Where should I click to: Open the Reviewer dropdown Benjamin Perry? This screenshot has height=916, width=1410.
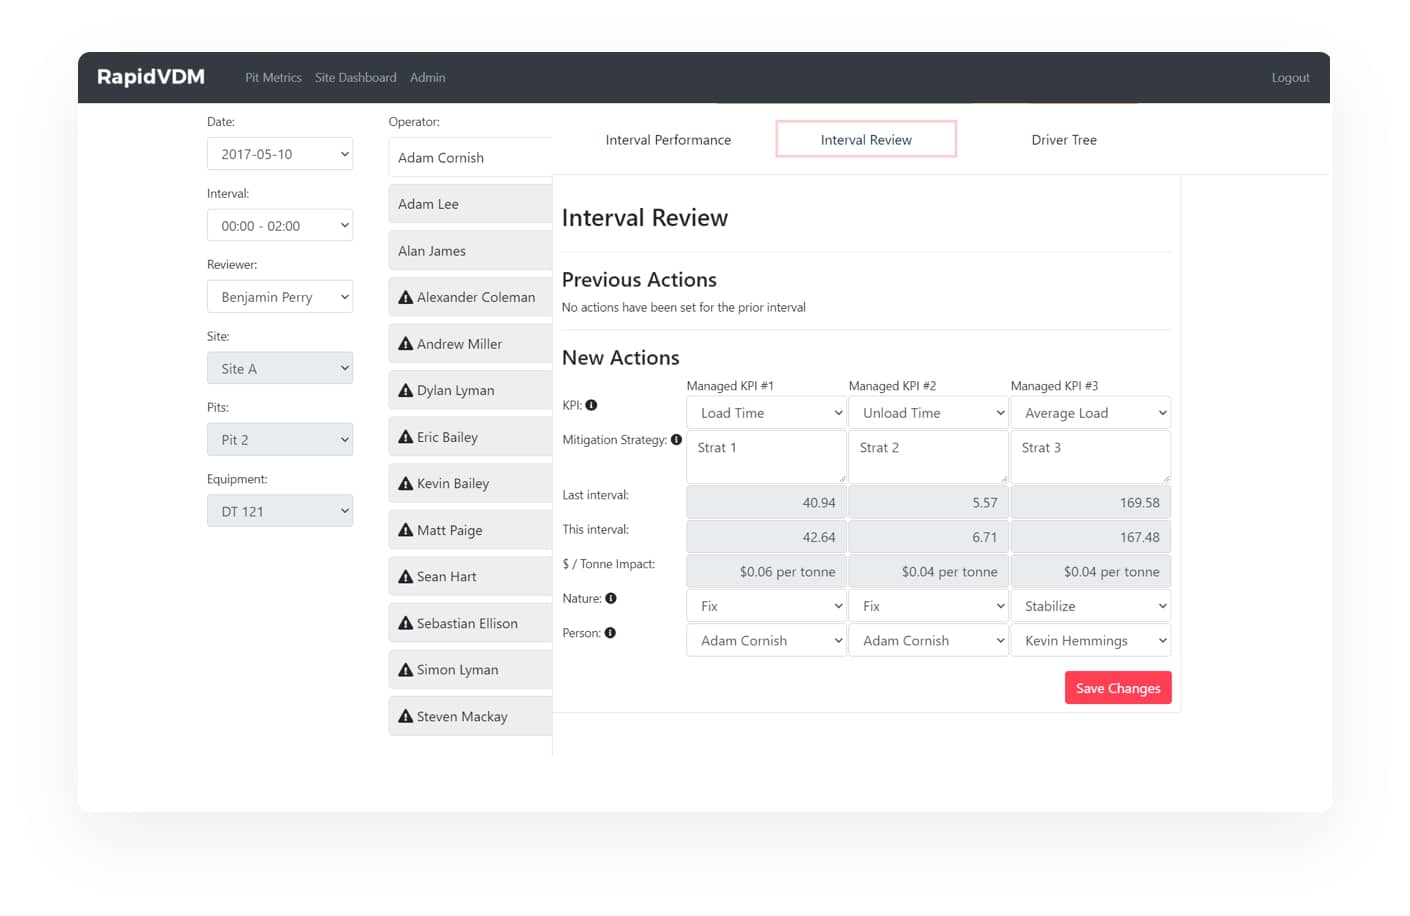pyautogui.click(x=280, y=297)
